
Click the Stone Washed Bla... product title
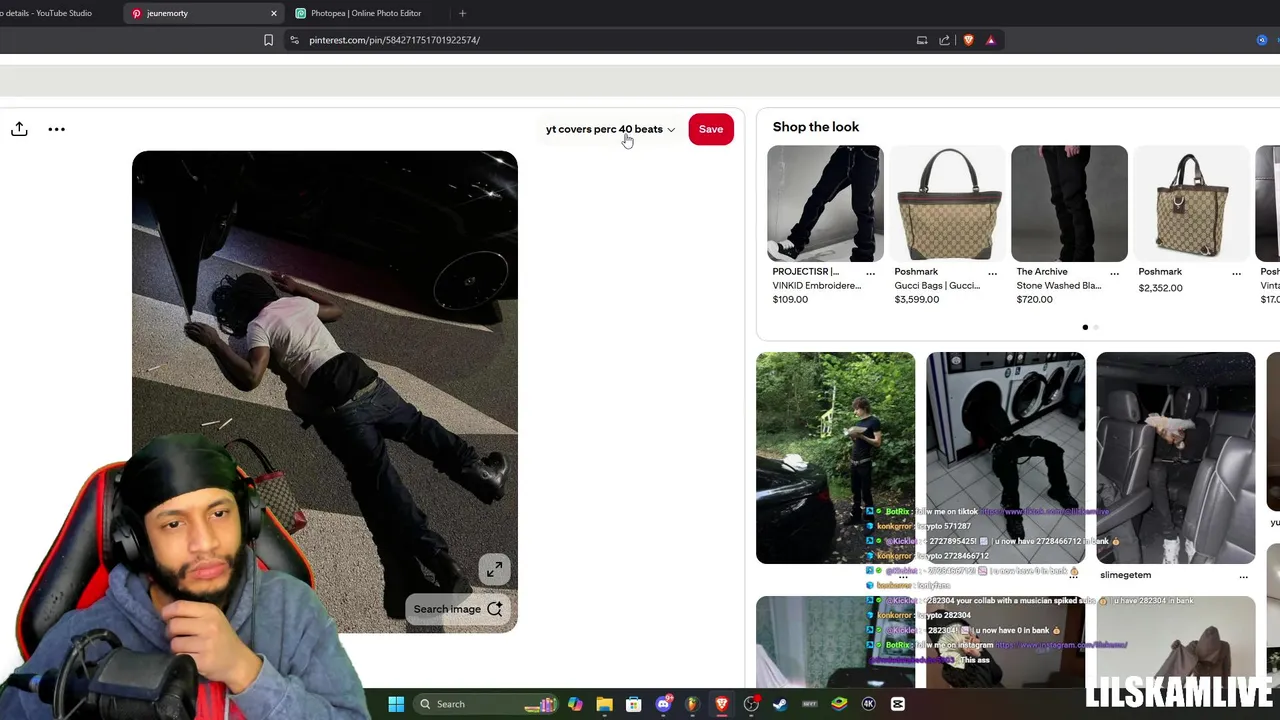point(1058,286)
